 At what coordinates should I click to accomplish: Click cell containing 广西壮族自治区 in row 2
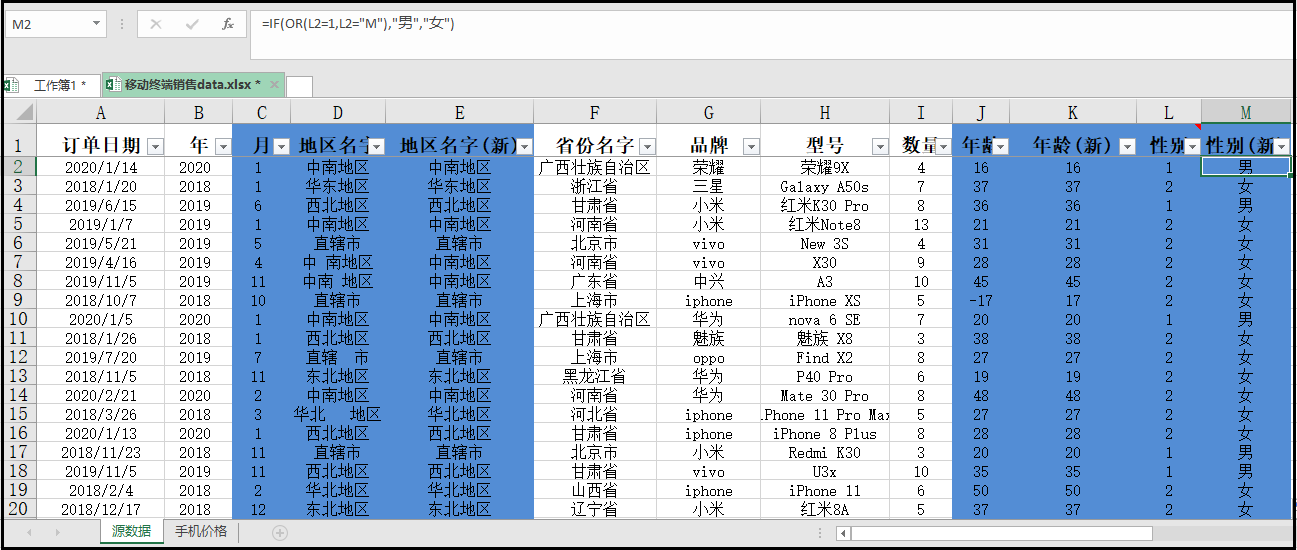click(595, 167)
